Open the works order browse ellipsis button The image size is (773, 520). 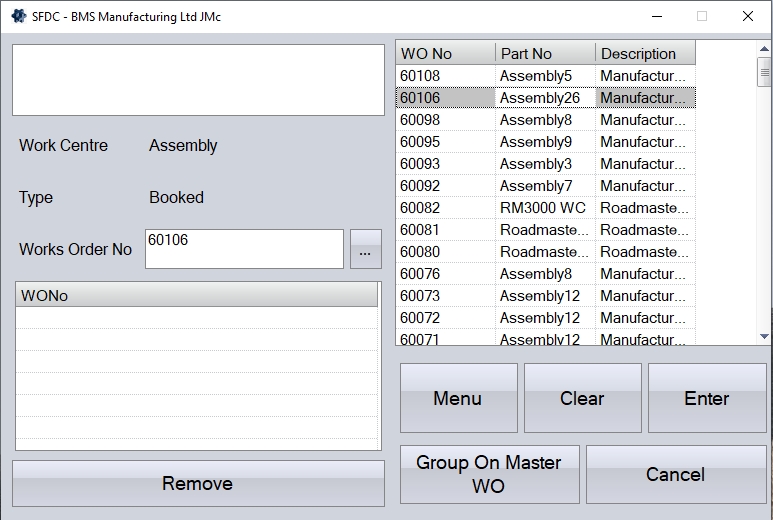(366, 249)
